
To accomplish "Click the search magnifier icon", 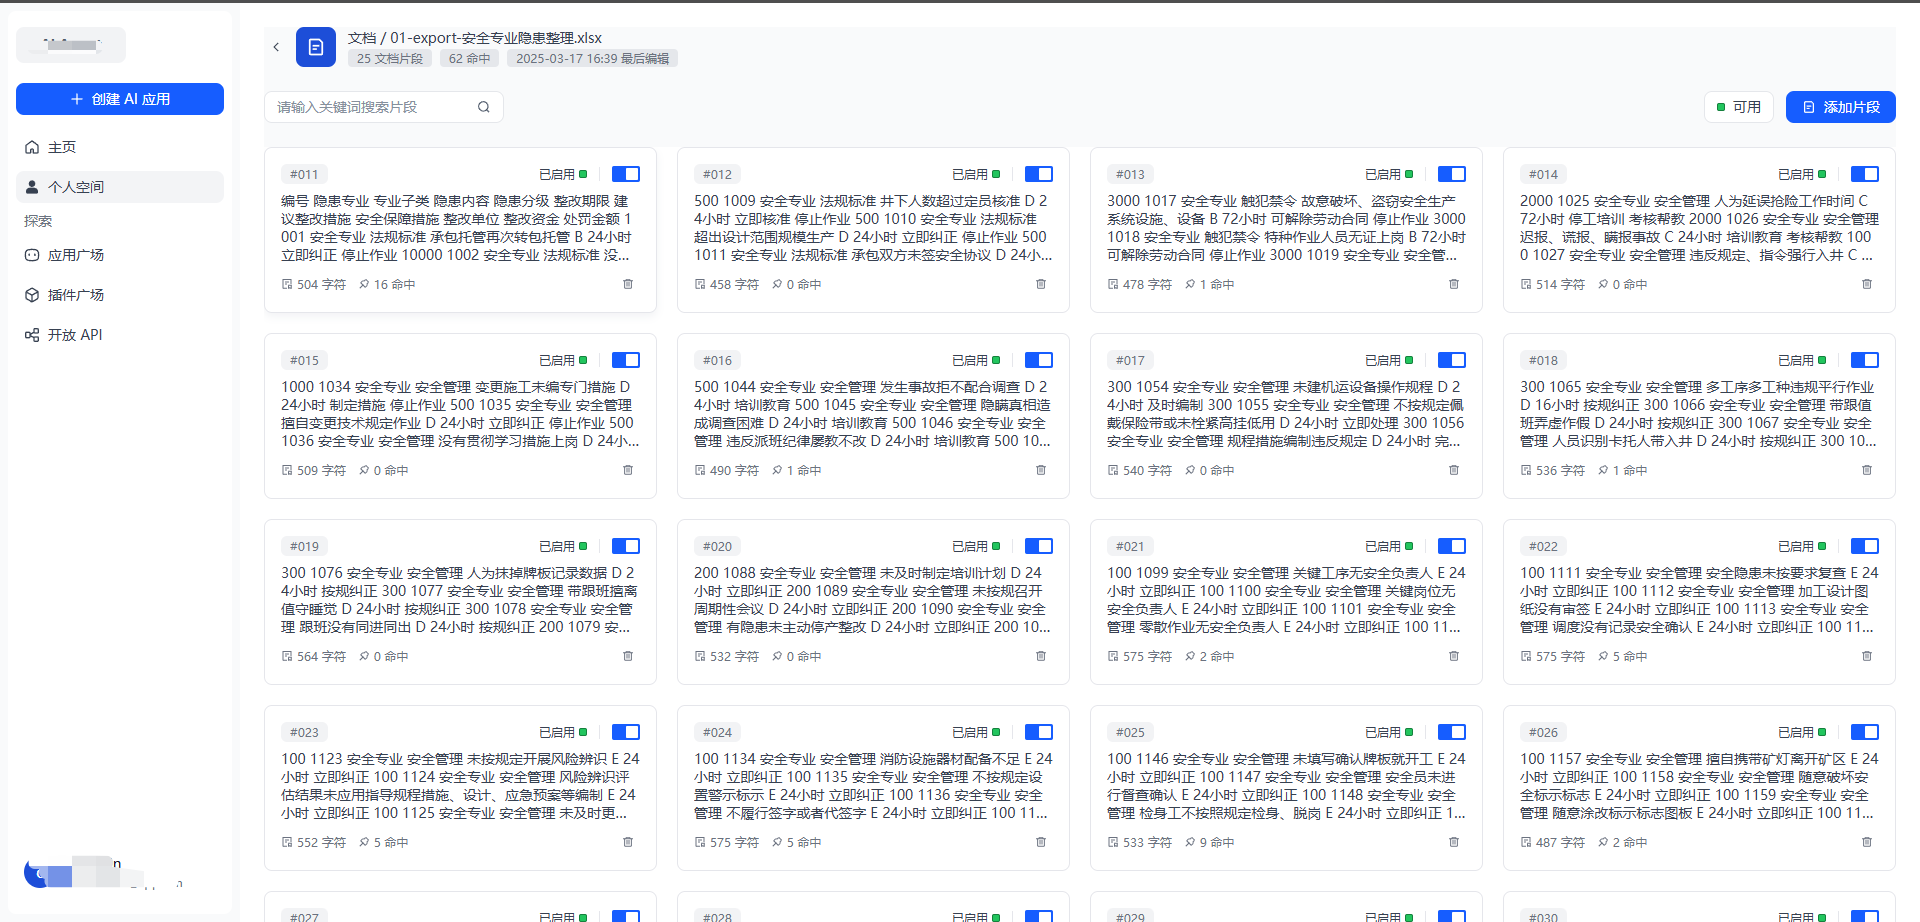I will tap(484, 107).
